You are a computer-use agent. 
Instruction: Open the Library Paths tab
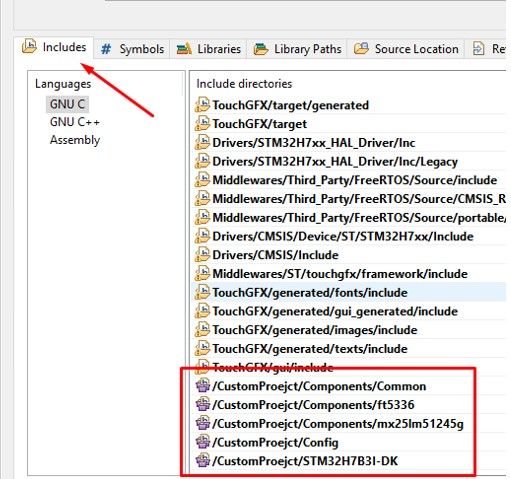pos(297,49)
